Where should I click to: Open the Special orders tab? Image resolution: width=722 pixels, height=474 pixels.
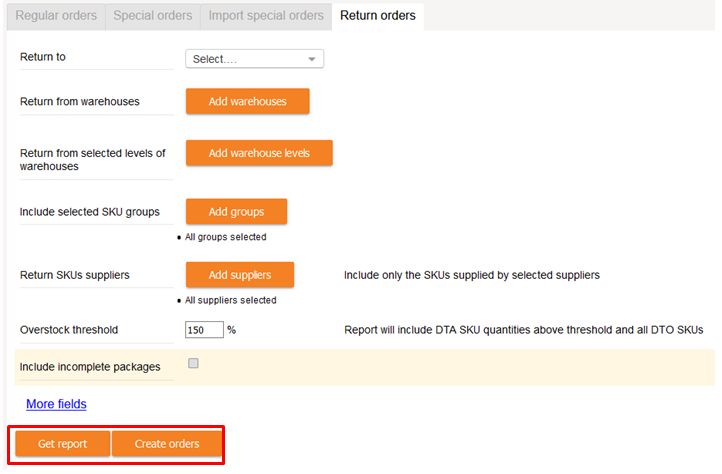pos(153,16)
